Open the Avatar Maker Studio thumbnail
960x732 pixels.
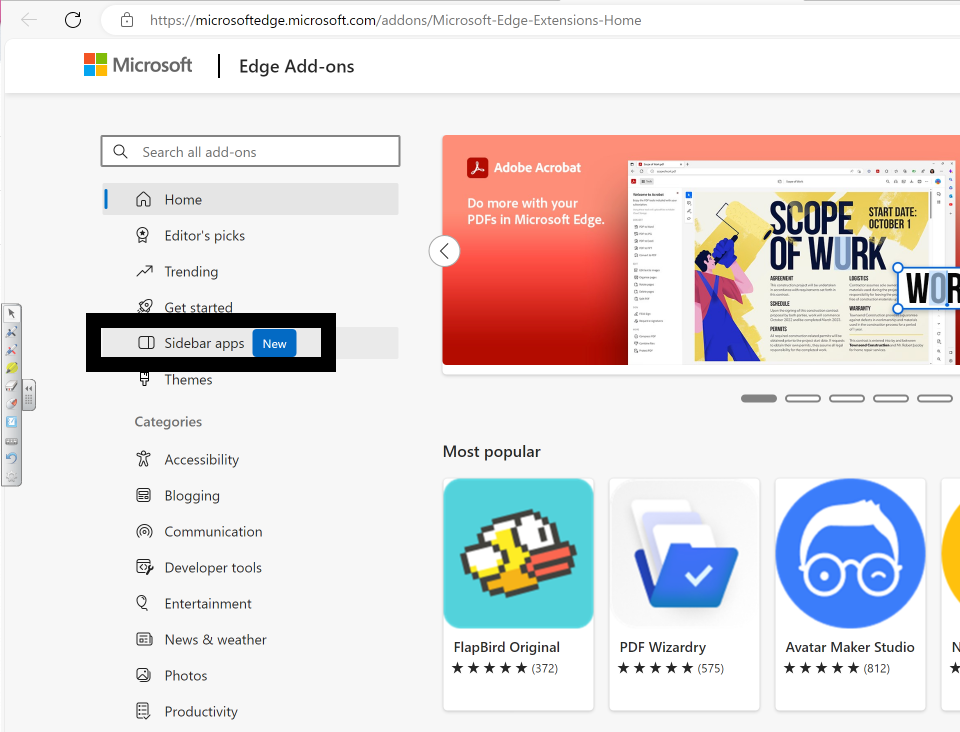click(x=850, y=553)
